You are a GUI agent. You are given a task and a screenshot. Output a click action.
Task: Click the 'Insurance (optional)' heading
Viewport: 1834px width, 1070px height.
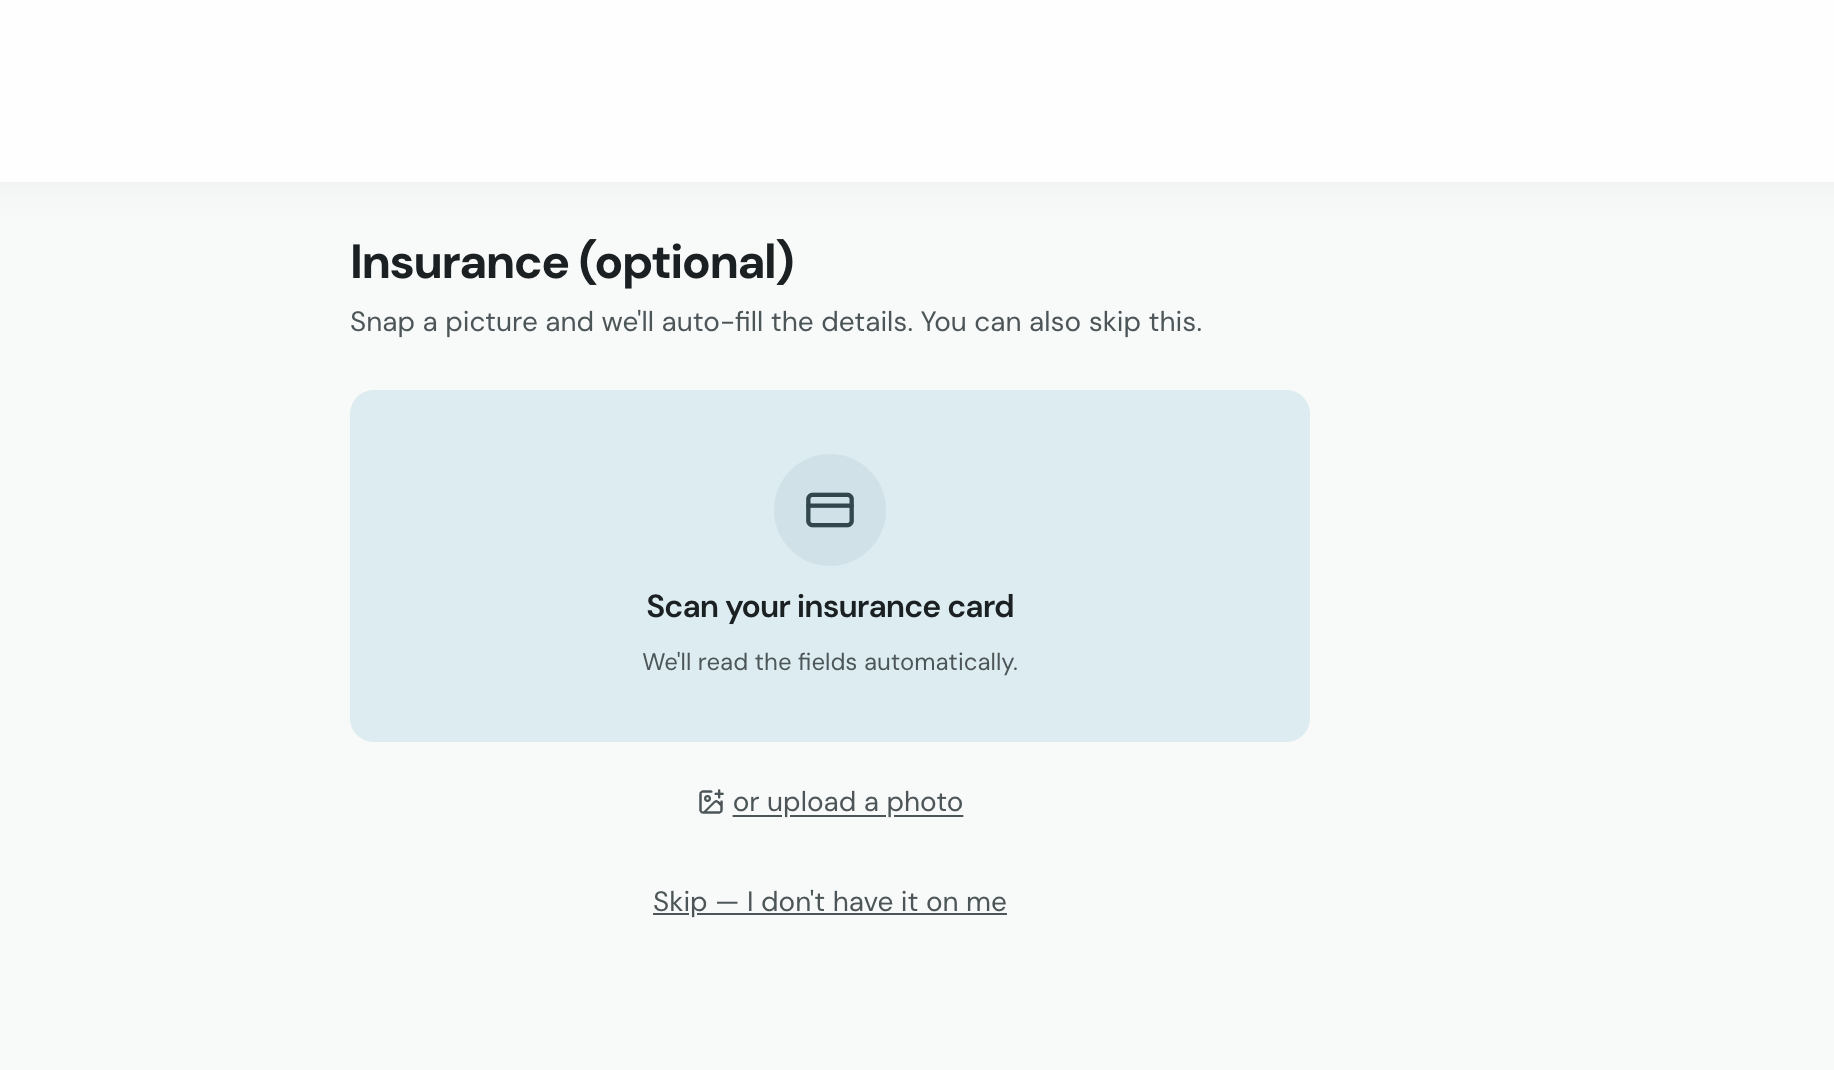pos(572,262)
